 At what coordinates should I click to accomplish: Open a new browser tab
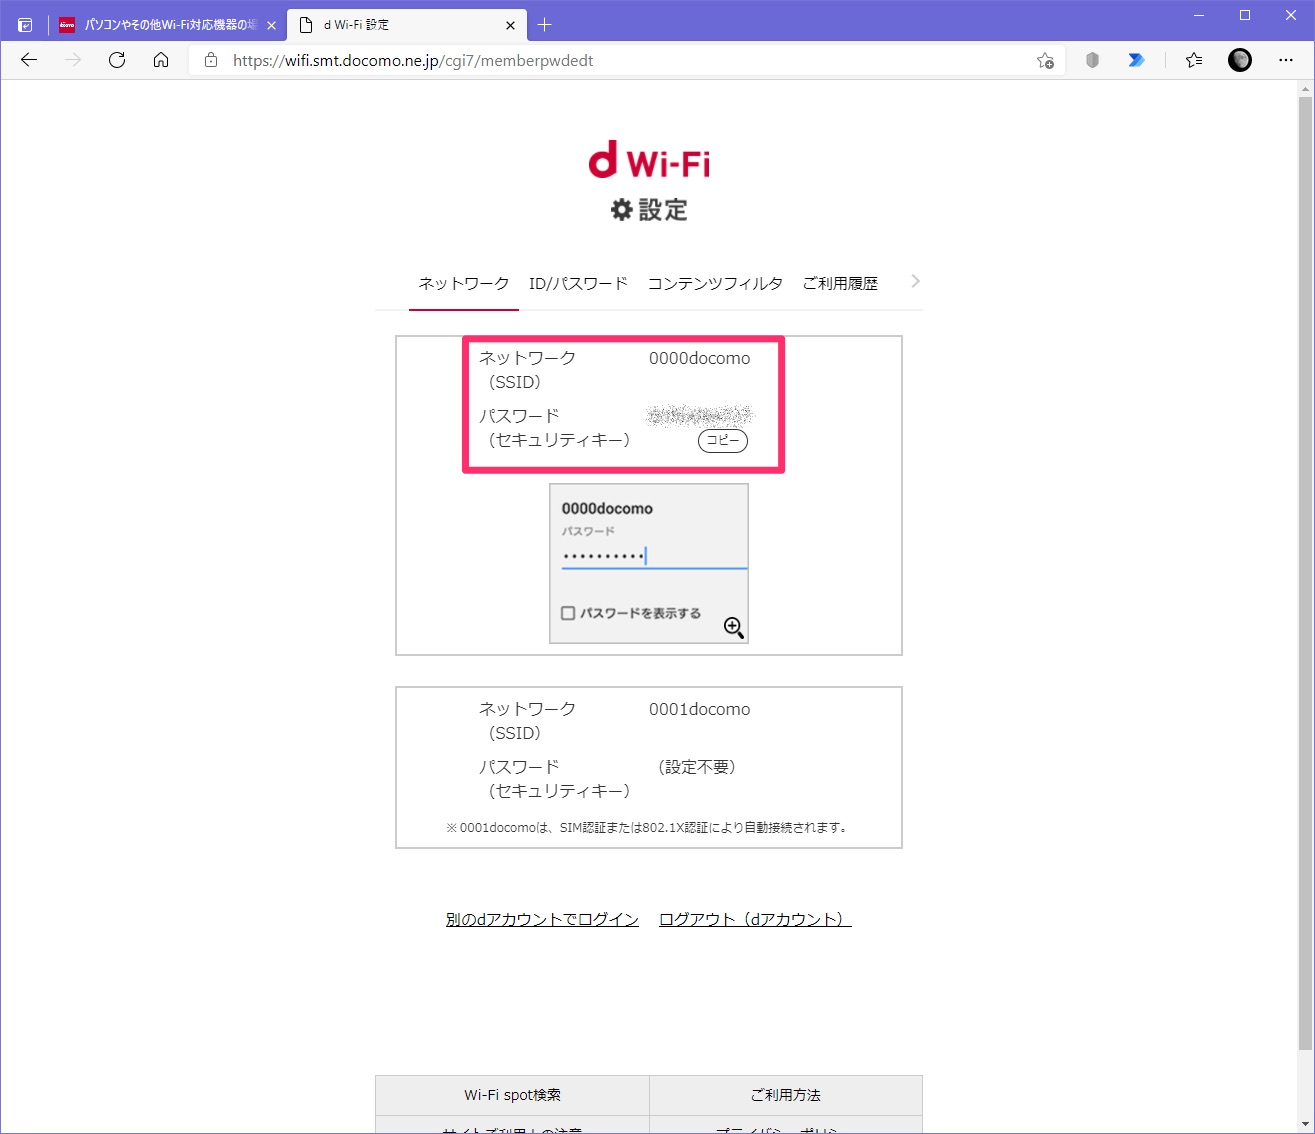[544, 25]
